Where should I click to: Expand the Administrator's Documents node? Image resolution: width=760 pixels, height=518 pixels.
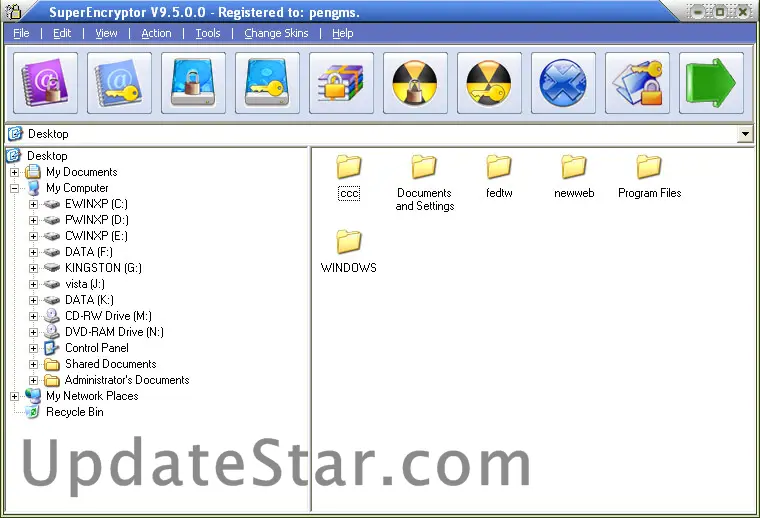33,380
